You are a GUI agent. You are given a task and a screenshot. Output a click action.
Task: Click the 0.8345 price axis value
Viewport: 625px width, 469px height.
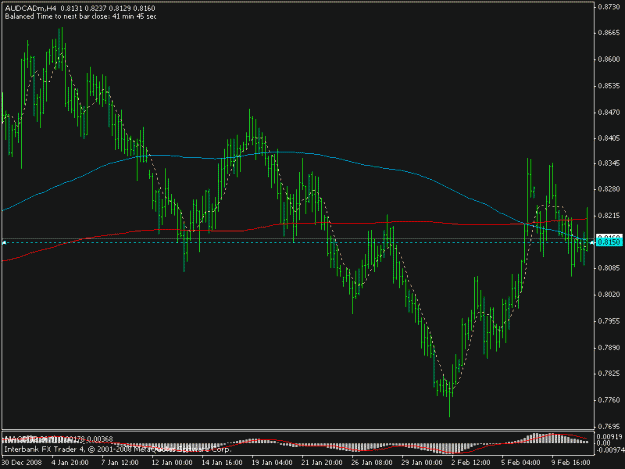tap(609, 163)
